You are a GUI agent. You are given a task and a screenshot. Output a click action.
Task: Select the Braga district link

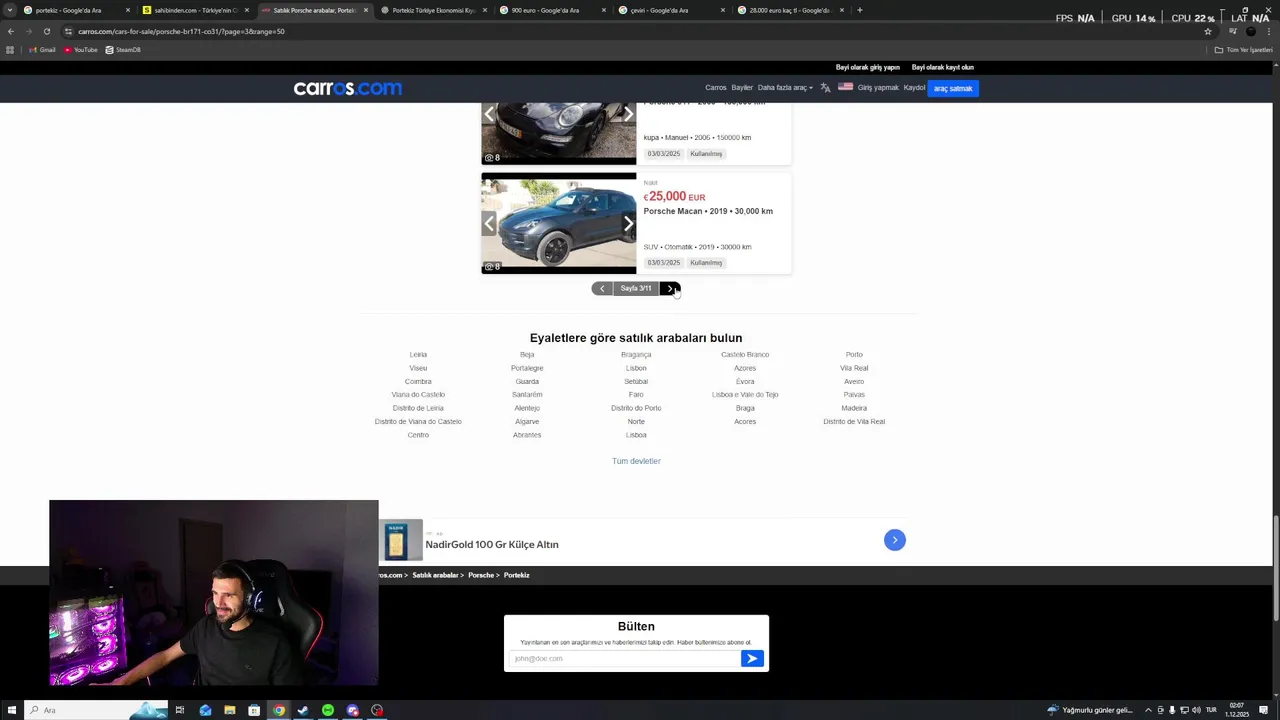click(745, 408)
